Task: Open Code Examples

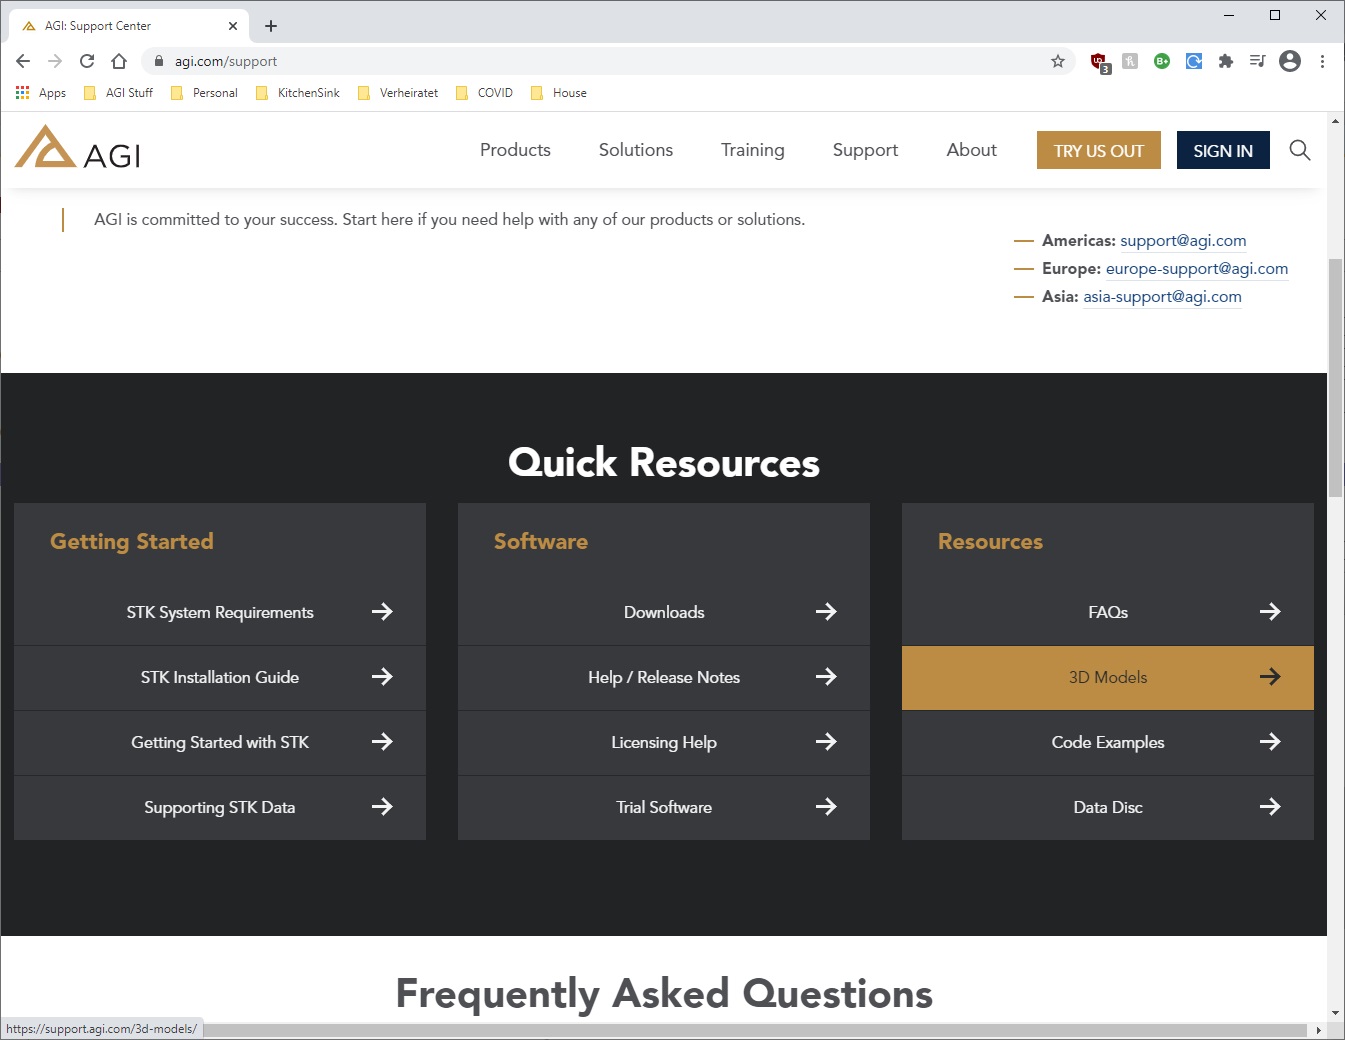Action: (x=1108, y=743)
